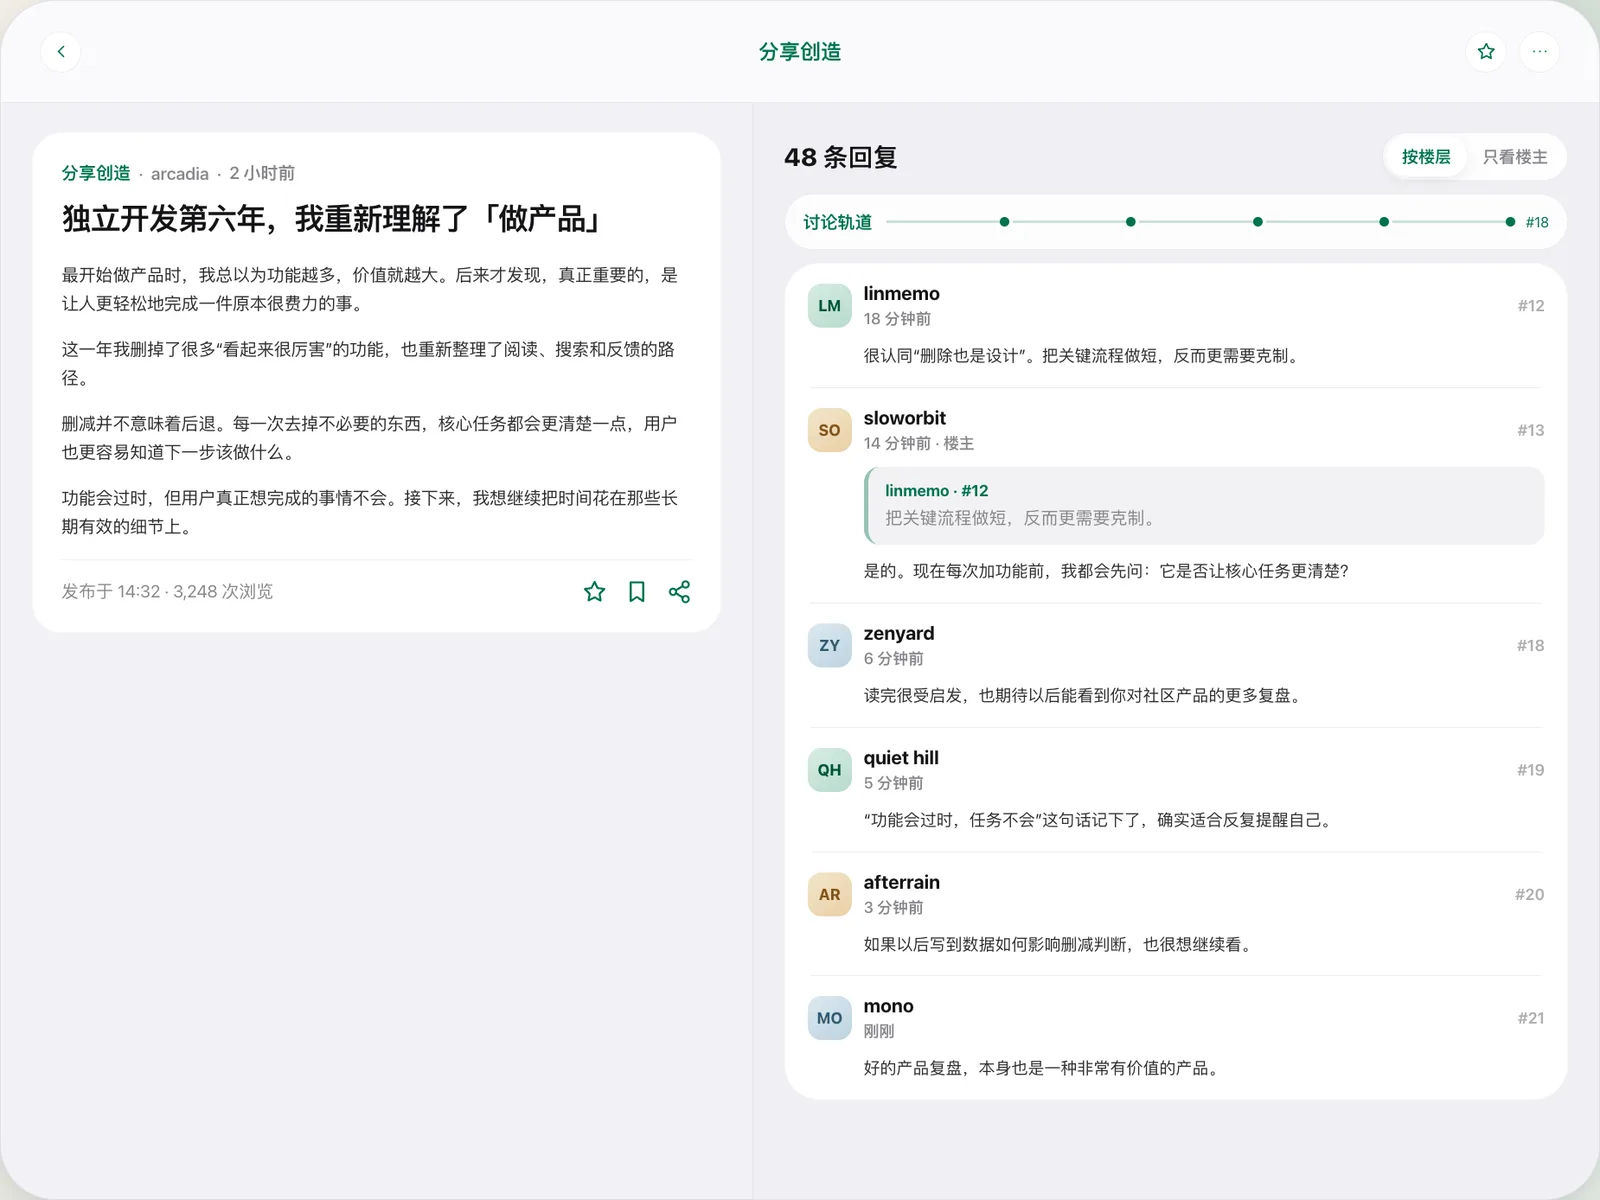Open quoted reply linmemo · #12
The width and height of the screenshot is (1600, 1200).
(1204, 506)
